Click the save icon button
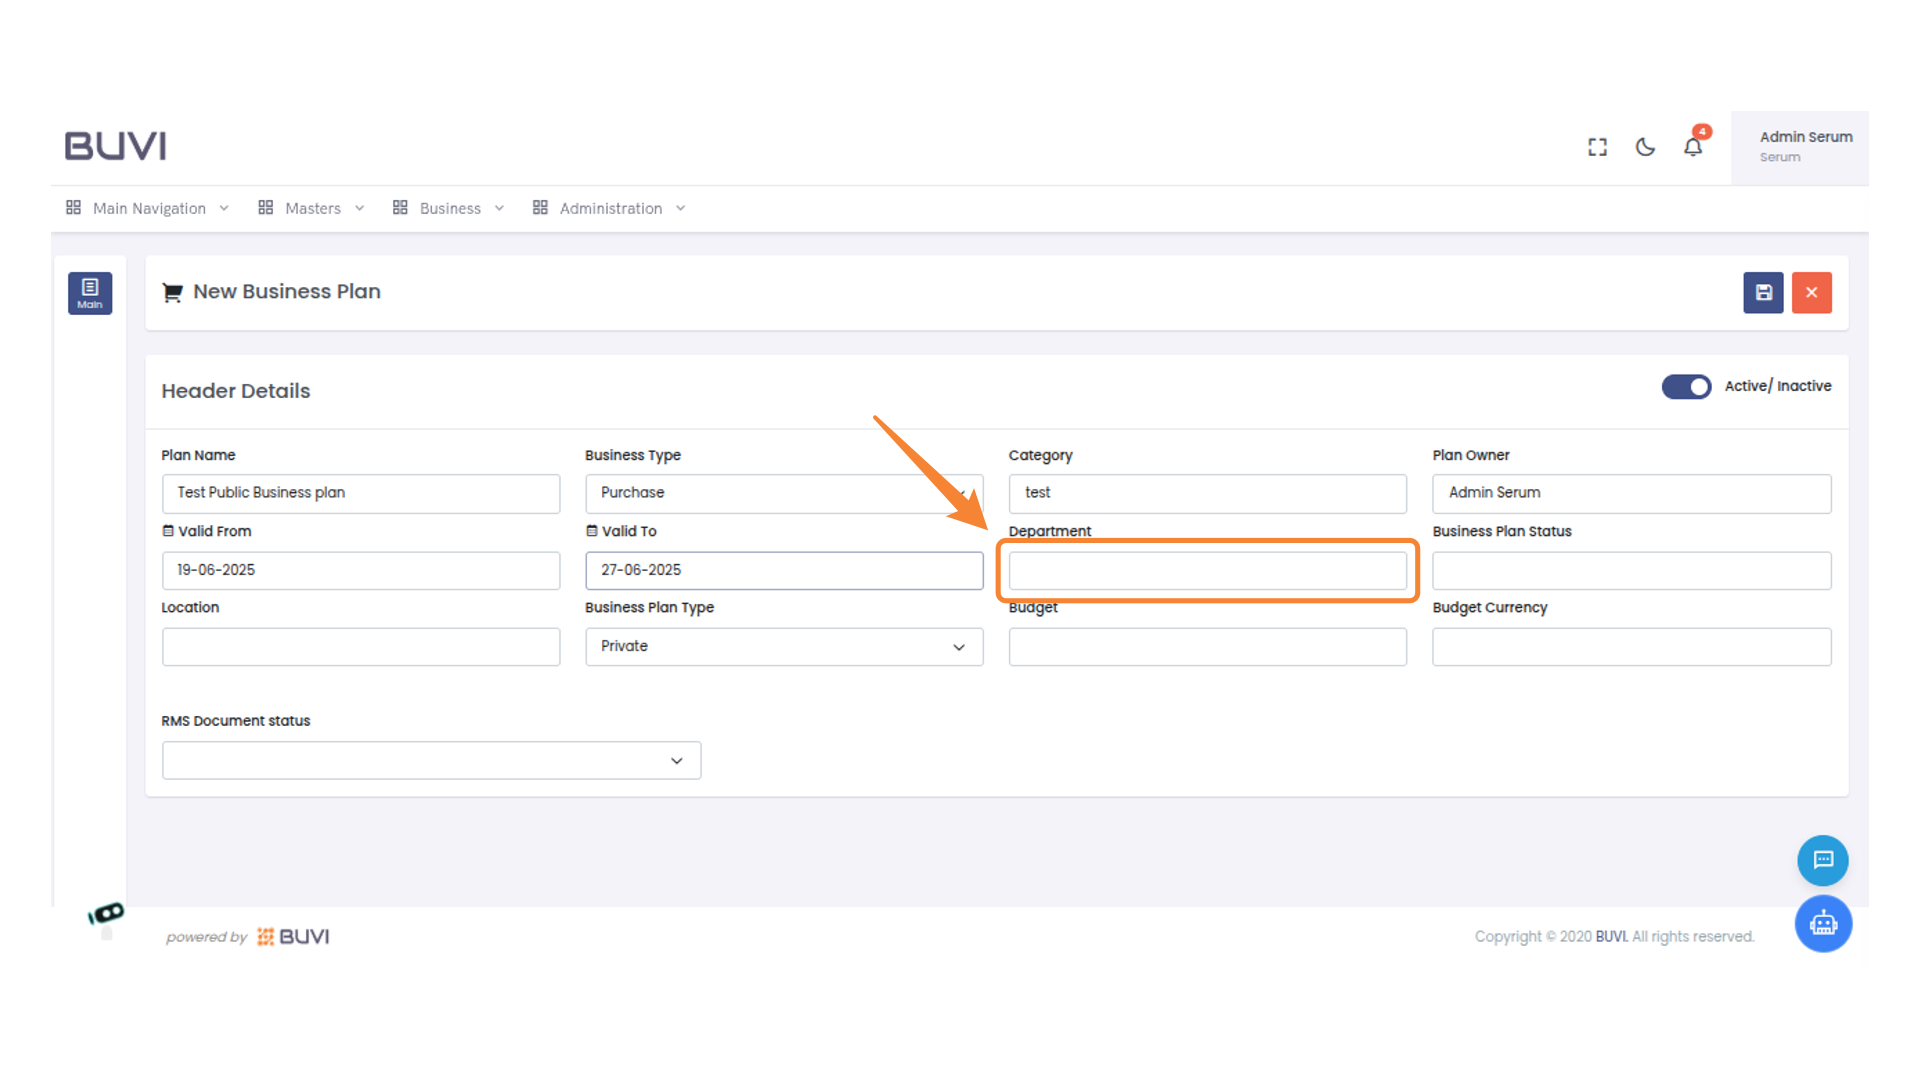 coord(1763,293)
